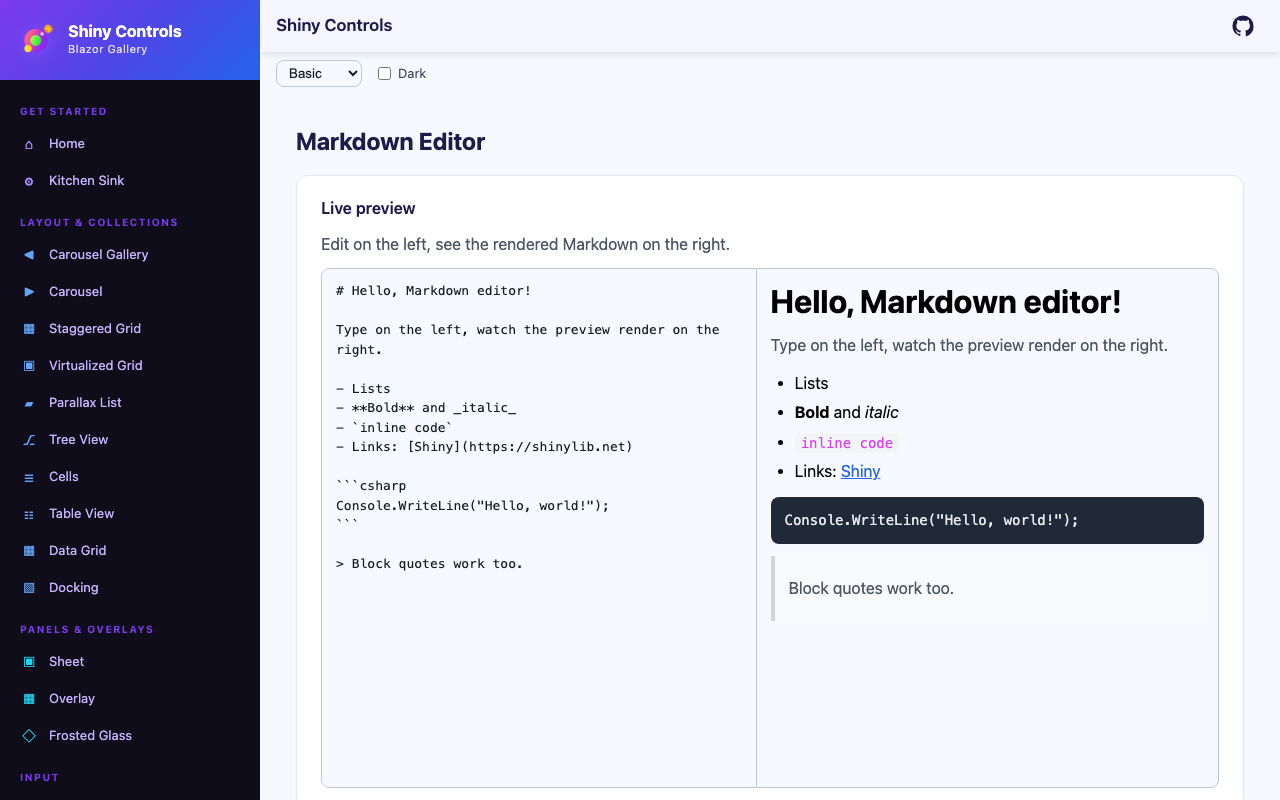Click the Live preview heading
The width and height of the screenshot is (1280, 800).
coord(368,209)
